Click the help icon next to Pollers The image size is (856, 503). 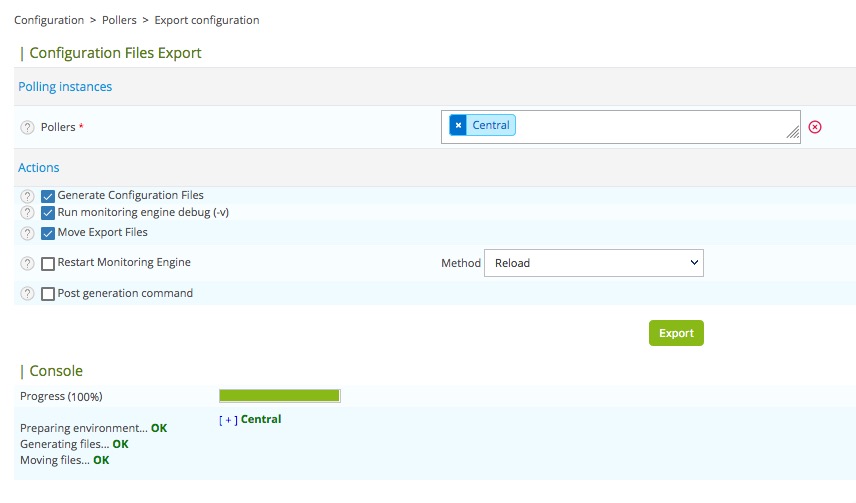pyautogui.click(x=27, y=128)
